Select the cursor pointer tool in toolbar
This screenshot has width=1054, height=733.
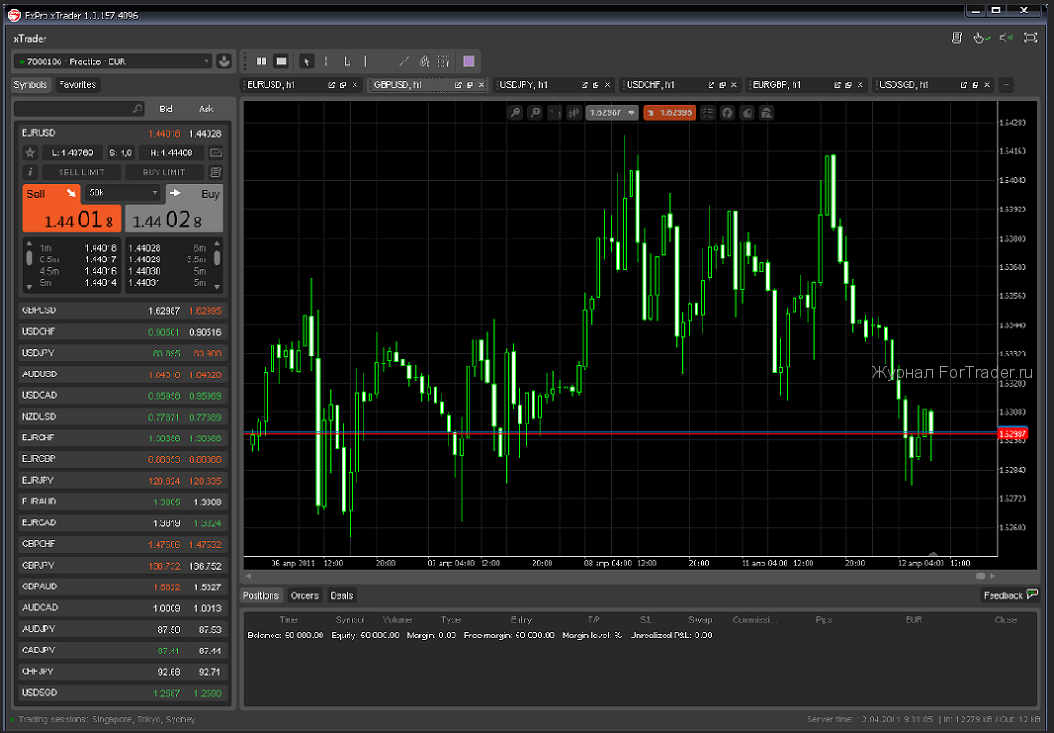307,61
